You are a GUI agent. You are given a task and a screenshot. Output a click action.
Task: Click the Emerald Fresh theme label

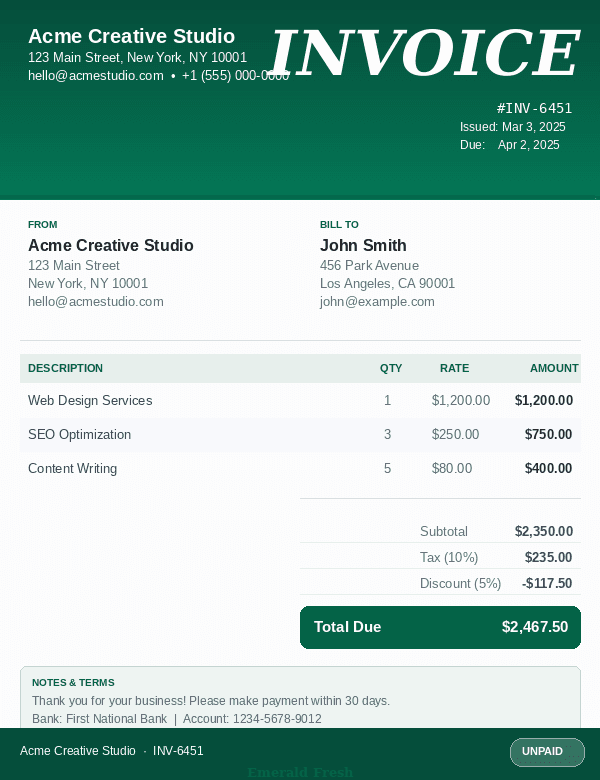[x=300, y=773]
